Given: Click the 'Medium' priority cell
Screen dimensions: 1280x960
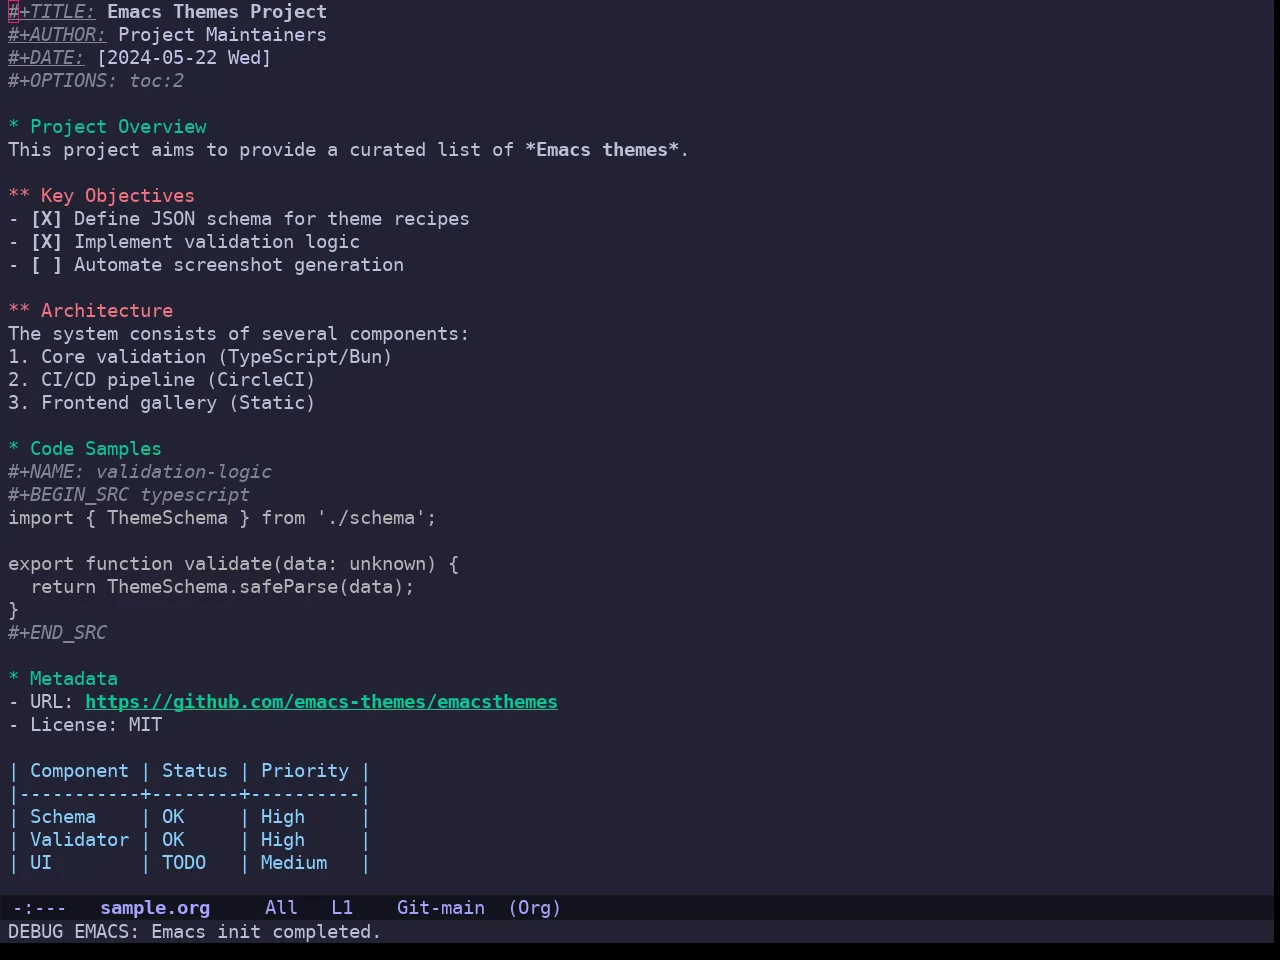Looking at the screenshot, I should (x=294, y=863).
